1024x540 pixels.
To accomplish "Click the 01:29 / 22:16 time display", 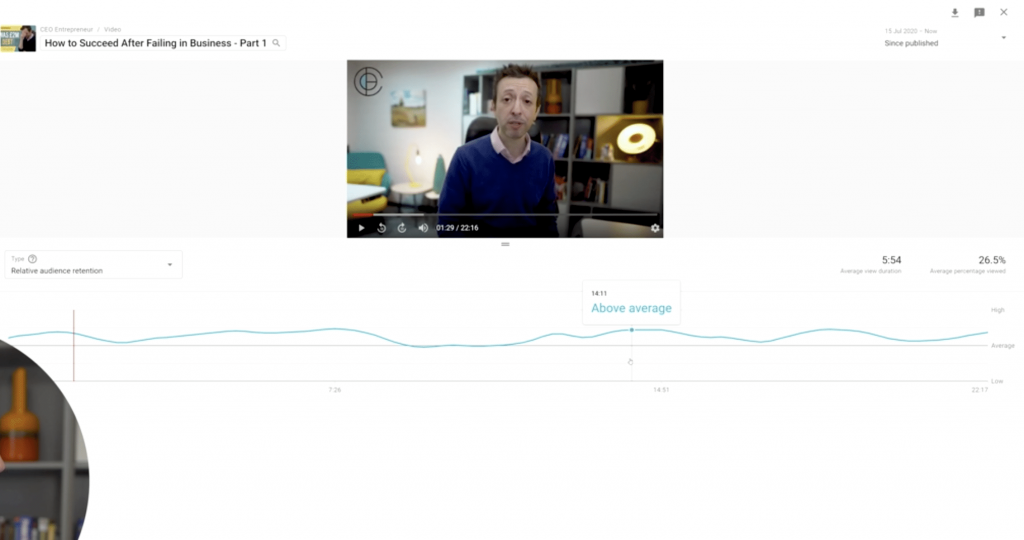I will 457,228.
